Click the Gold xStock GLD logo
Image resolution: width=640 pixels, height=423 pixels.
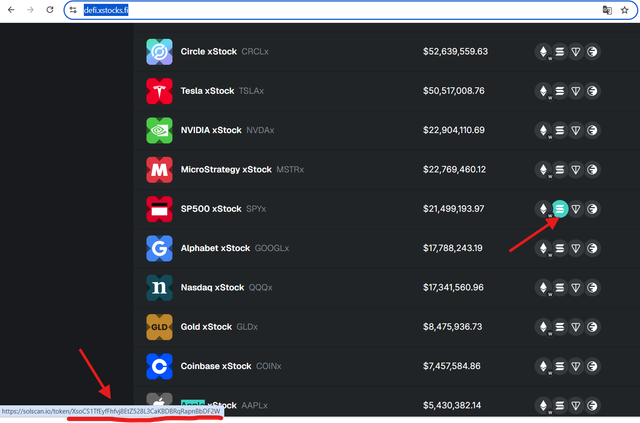pos(159,327)
